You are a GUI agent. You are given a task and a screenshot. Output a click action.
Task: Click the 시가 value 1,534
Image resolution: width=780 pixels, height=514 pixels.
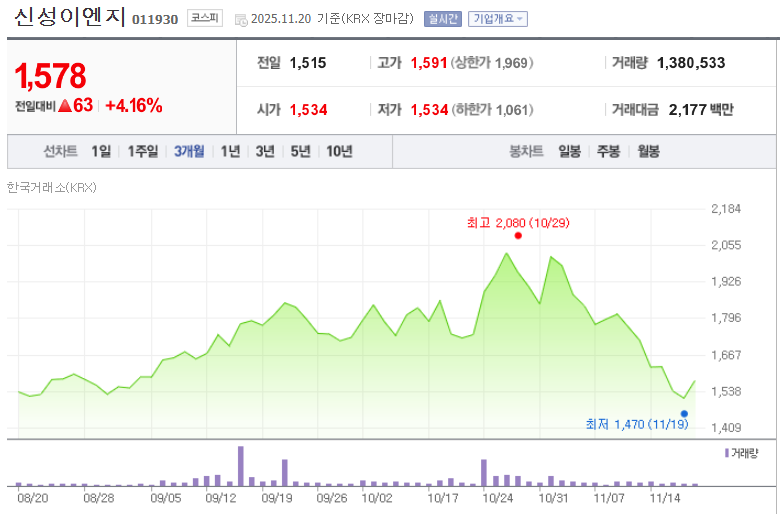pos(308,109)
